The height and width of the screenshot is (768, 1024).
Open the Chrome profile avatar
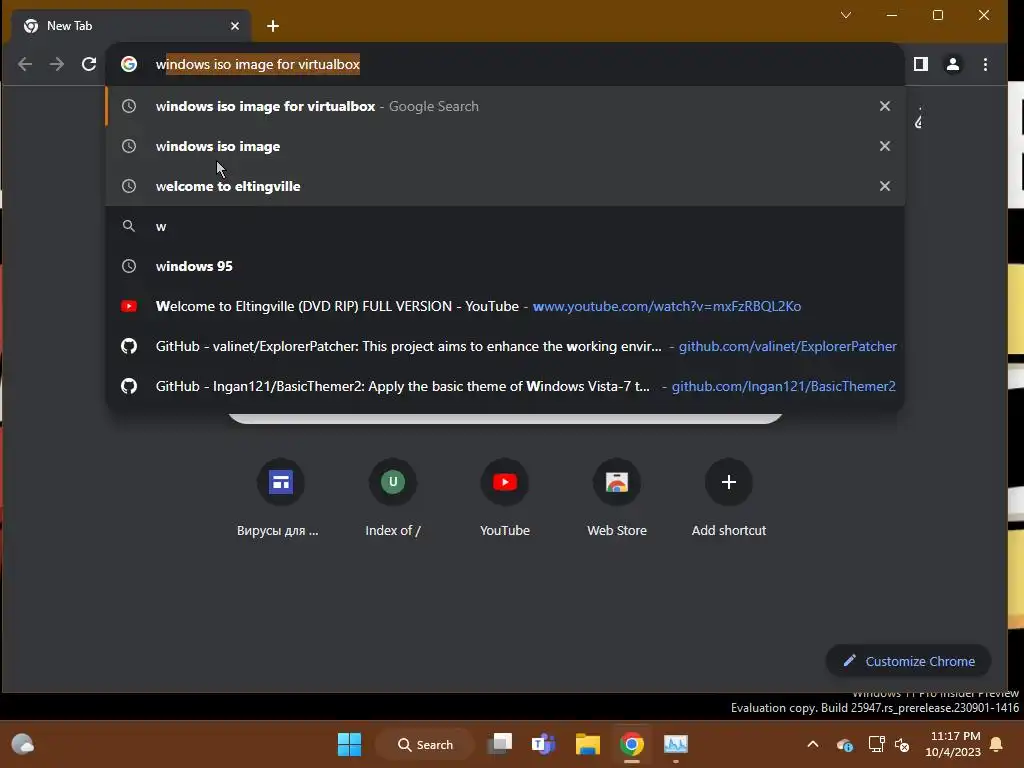(953, 64)
